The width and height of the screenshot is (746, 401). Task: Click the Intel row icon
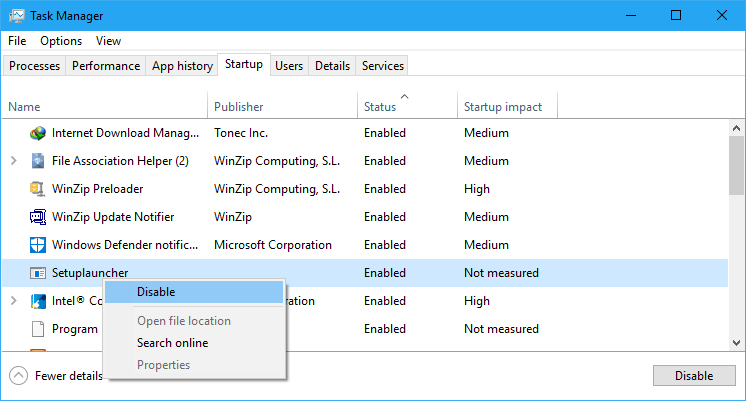(x=38, y=301)
